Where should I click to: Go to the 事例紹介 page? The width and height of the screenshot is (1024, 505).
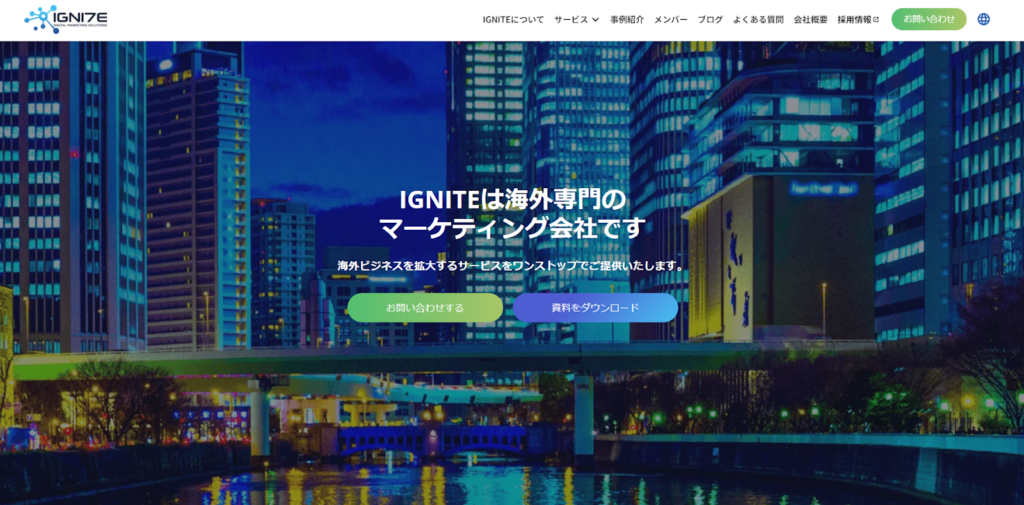[627, 20]
